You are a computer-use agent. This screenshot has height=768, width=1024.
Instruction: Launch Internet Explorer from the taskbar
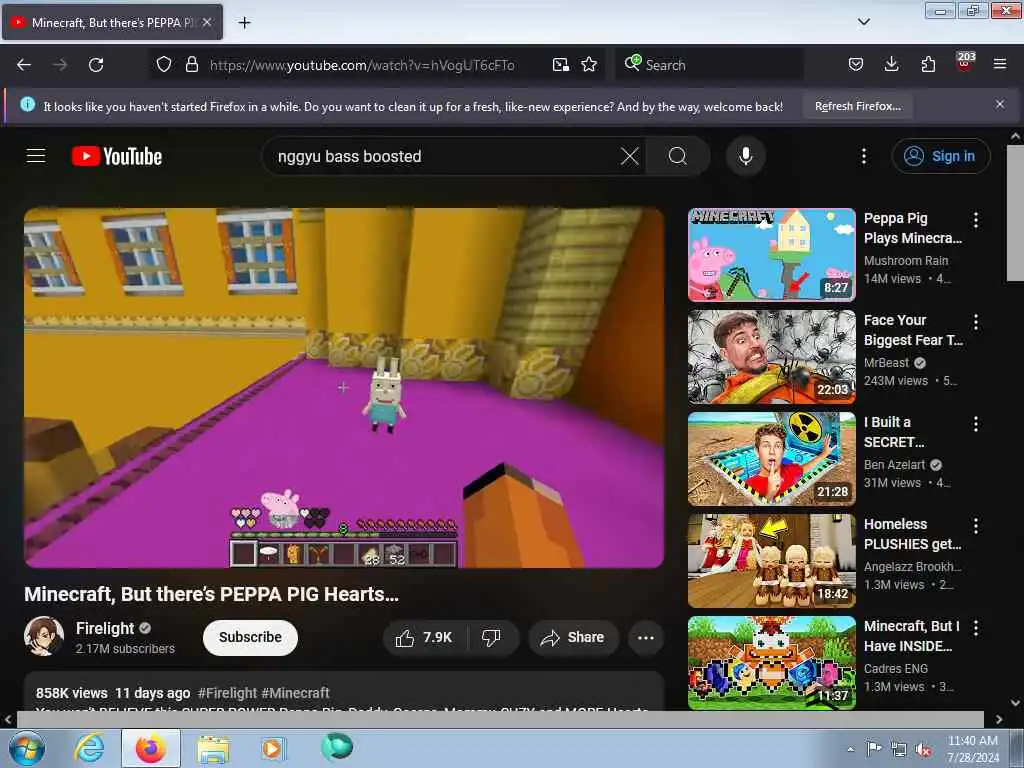pyautogui.click(x=89, y=748)
